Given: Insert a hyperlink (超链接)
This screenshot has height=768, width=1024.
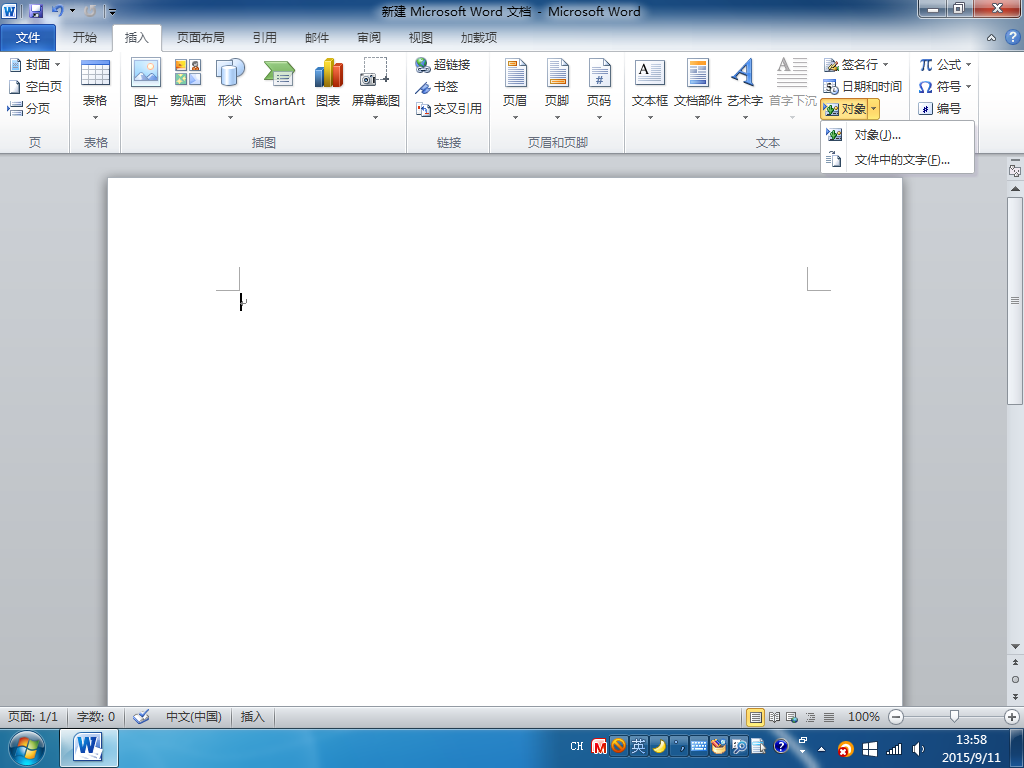Looking at the screenshot, I should [443, 65].
